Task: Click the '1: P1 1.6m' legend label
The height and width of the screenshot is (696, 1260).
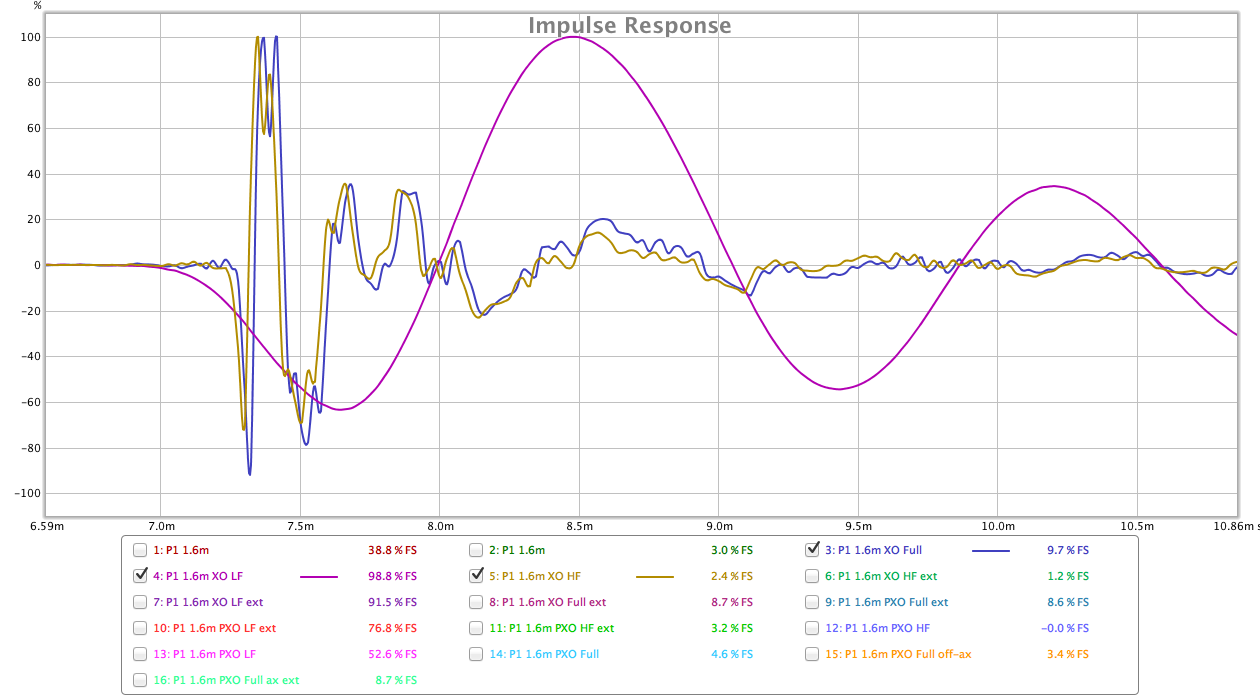Action: coord(181,550)
